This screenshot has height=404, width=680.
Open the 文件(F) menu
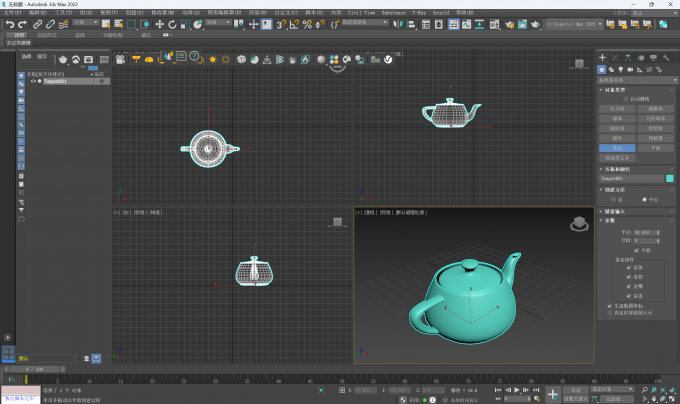point(12,13)
